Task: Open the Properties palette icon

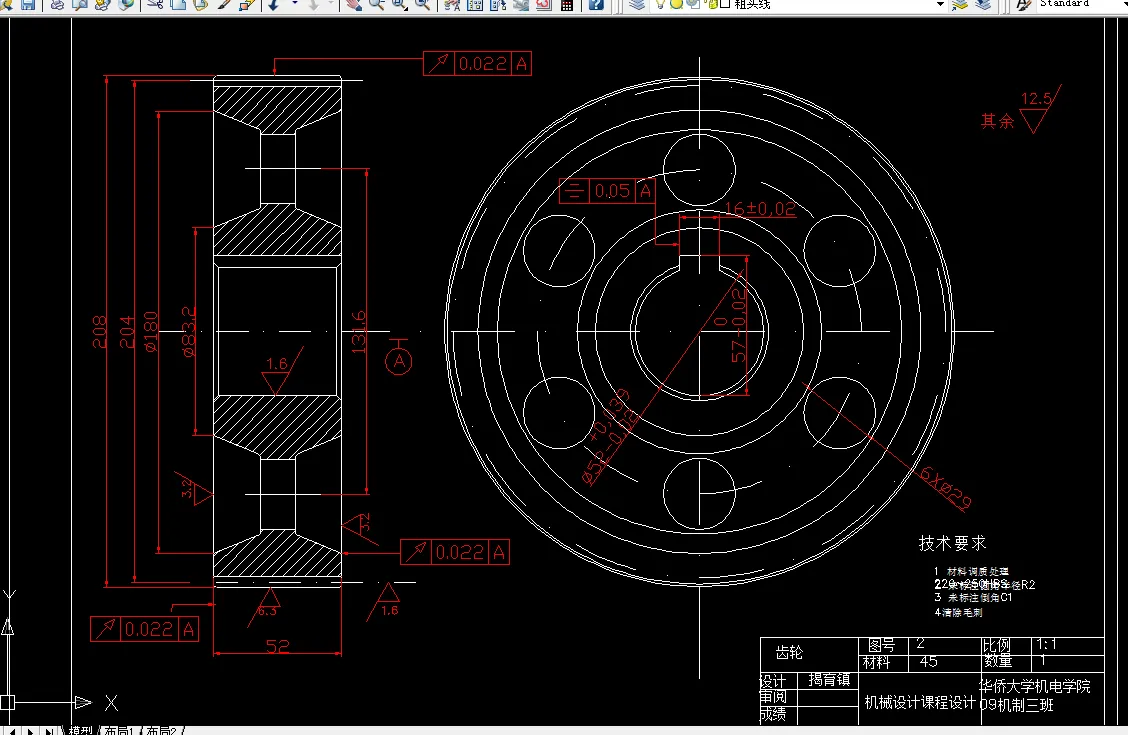Action: point(452,4)
